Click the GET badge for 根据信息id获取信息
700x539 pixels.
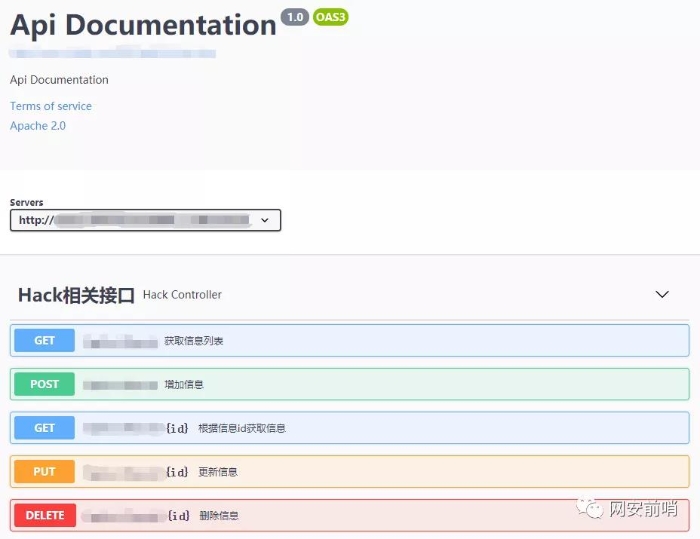pos(45,428)
